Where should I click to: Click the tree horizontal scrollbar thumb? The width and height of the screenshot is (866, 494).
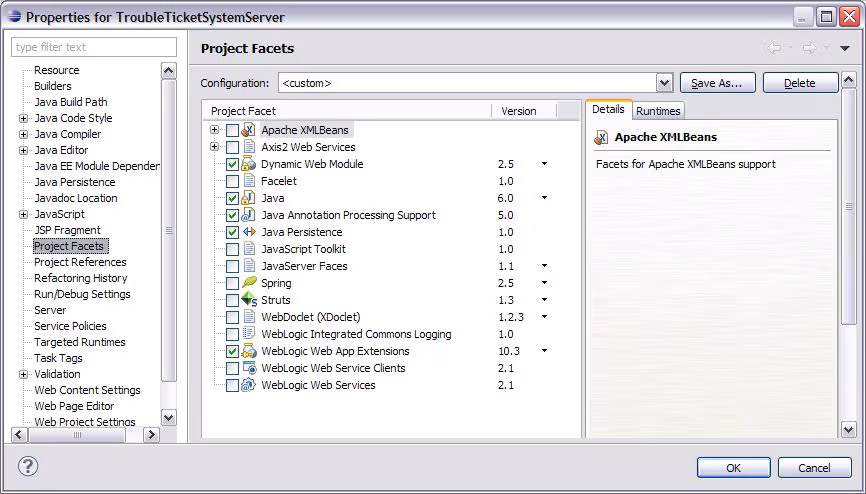[77, 435]
